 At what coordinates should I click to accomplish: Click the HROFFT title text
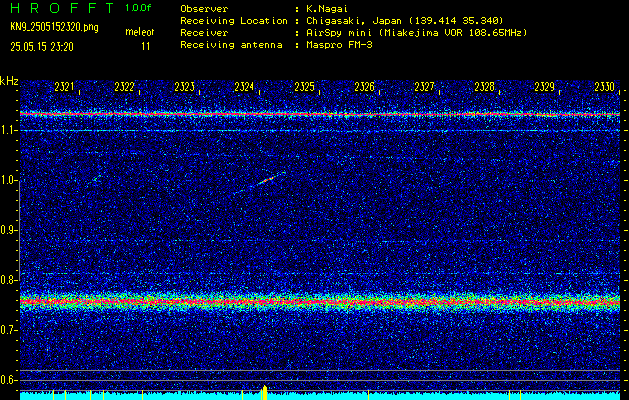63,8
